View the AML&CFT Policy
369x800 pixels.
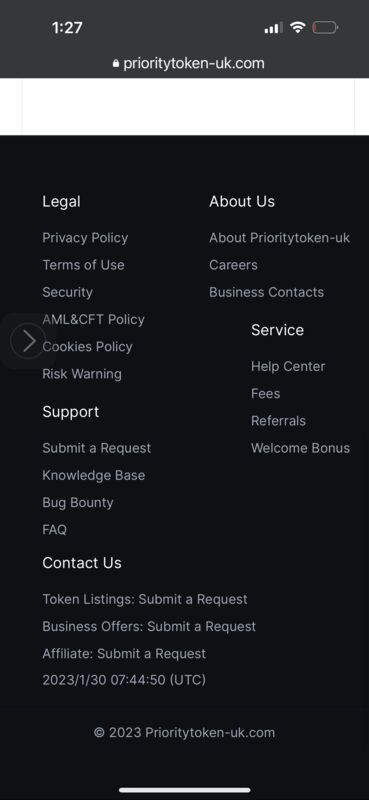[x=93, y=319]
